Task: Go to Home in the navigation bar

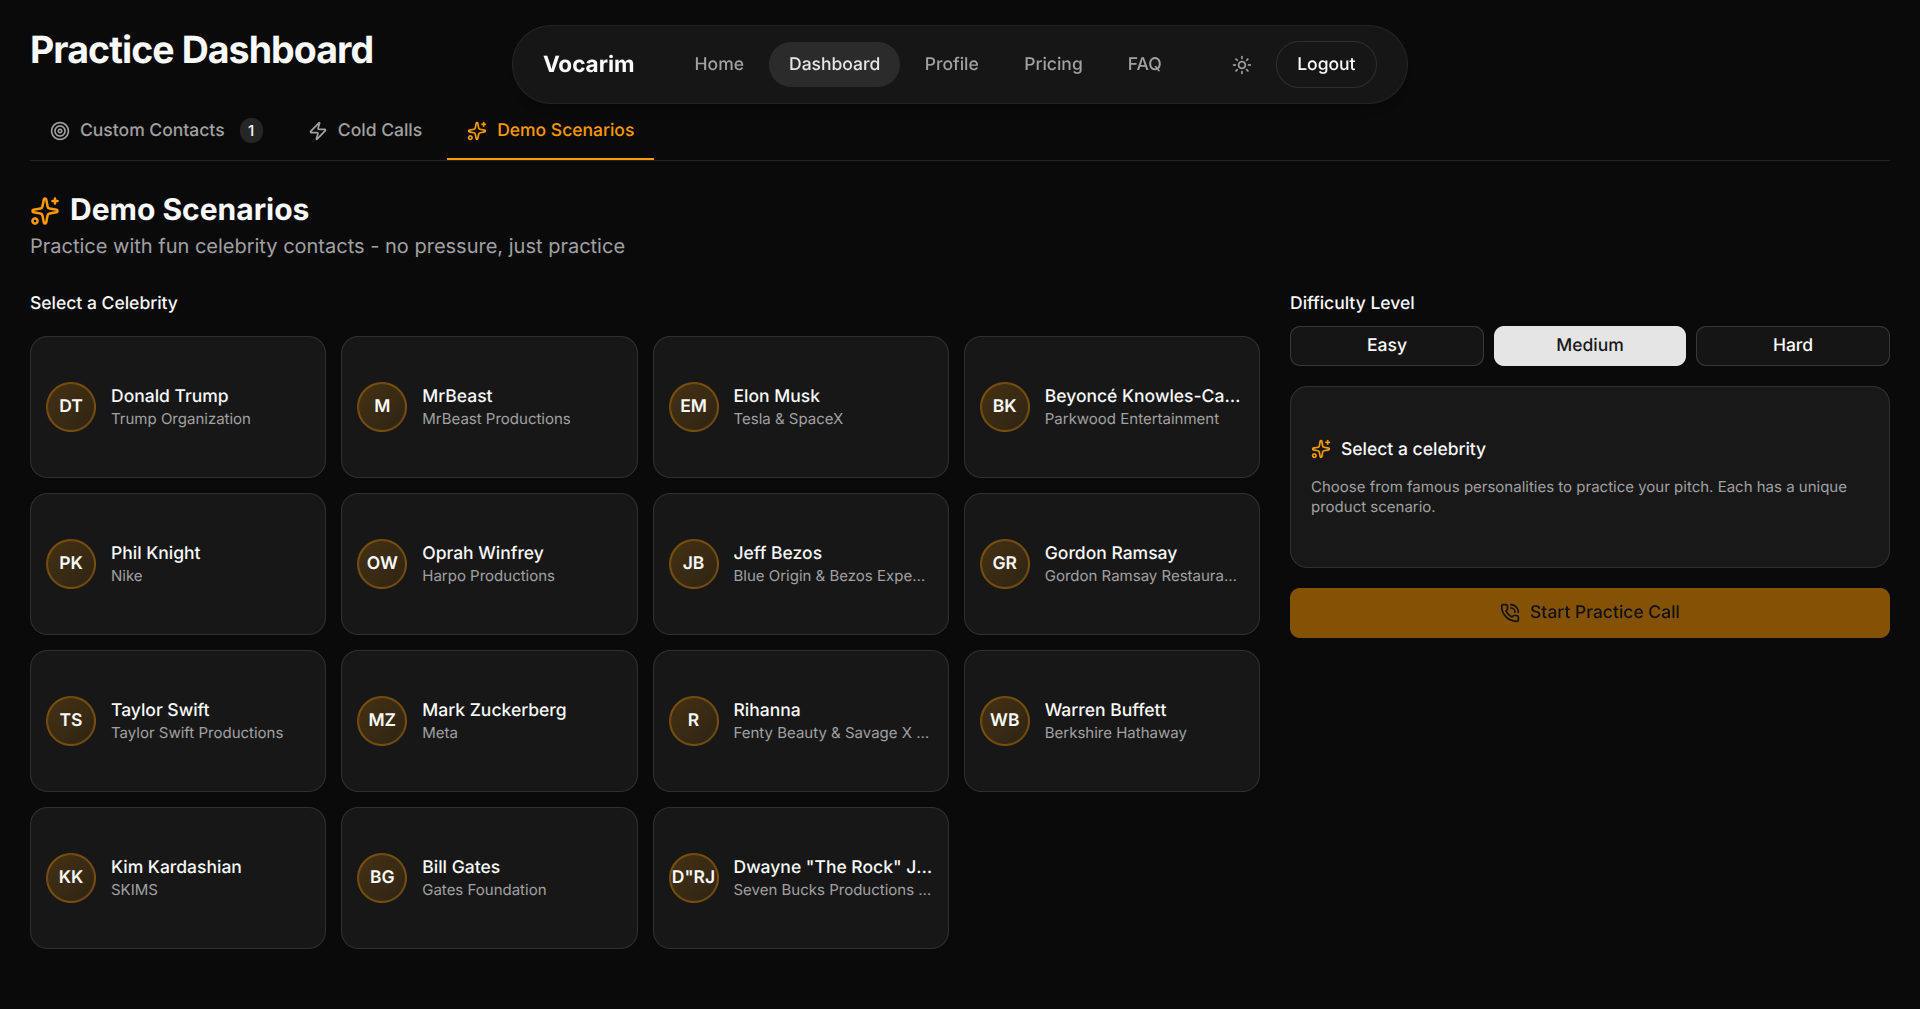Action: tap(719, 64)
